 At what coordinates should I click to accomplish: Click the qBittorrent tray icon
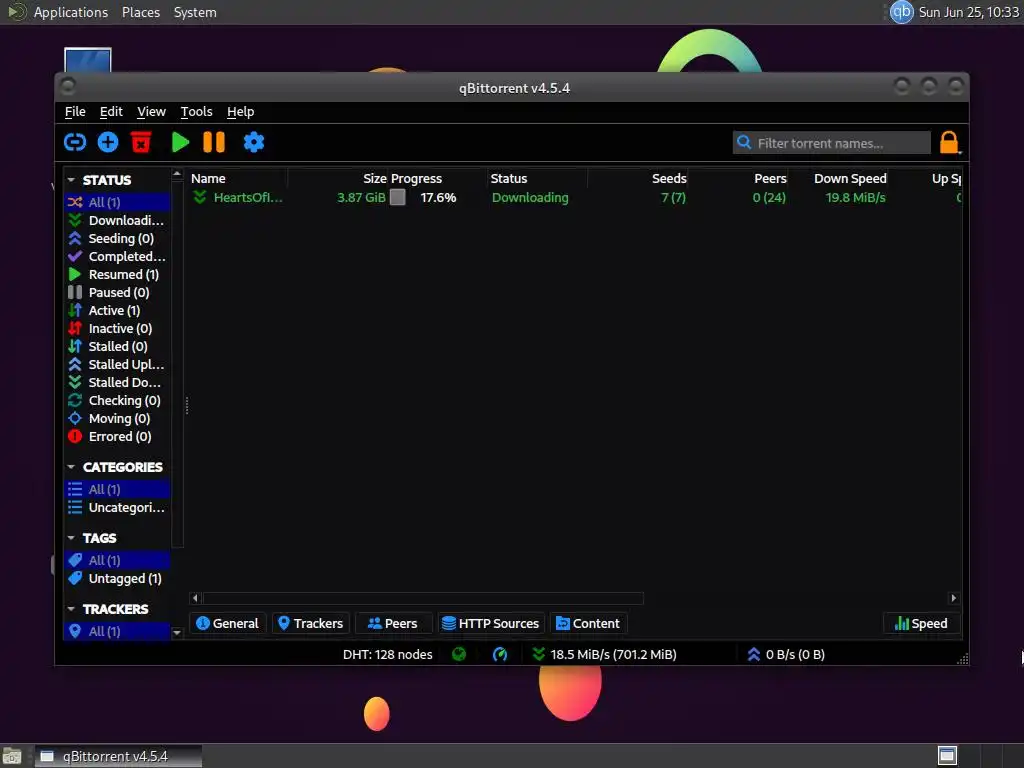click(901, 12)
